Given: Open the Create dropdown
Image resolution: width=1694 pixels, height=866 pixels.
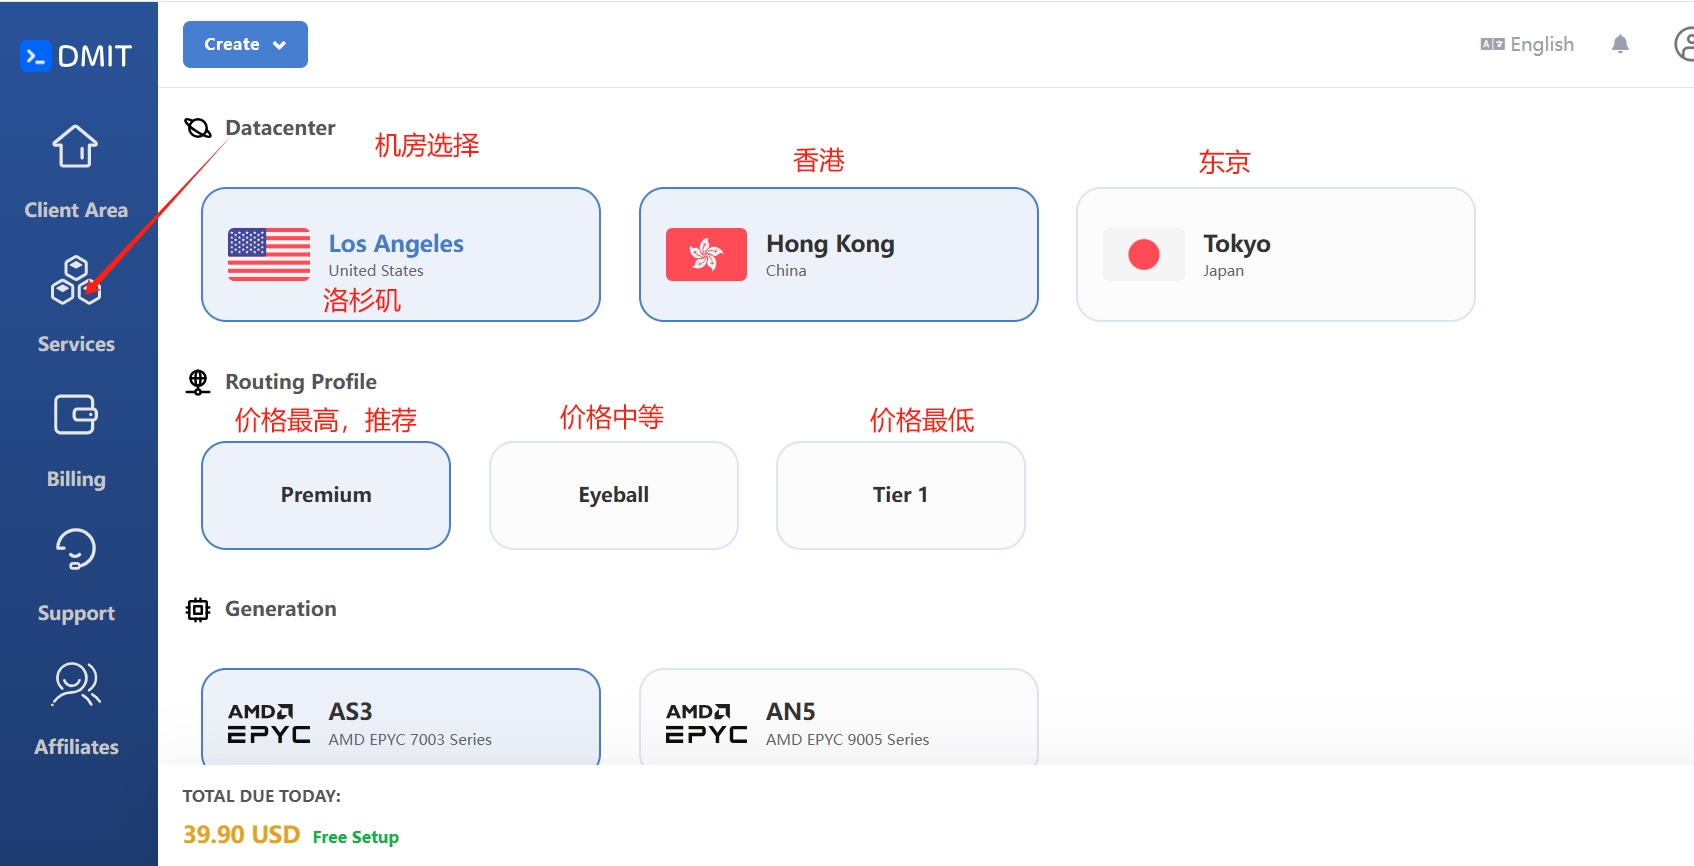Looking at the screenshot, I should tap(245, 44).
